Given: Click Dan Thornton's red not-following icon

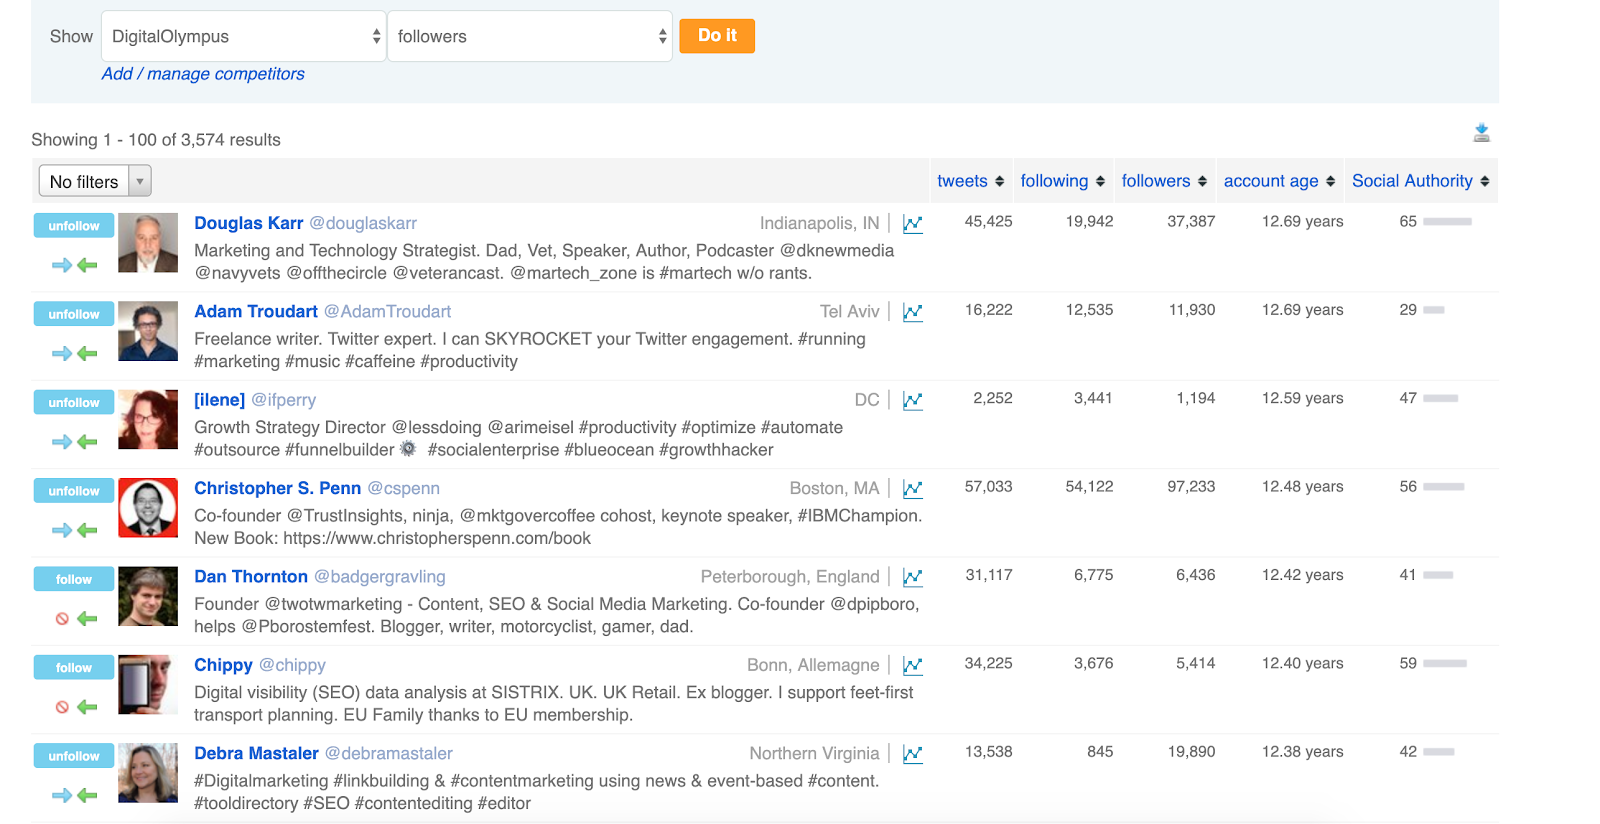Looking at the screenshot, I should coord(62,619).
